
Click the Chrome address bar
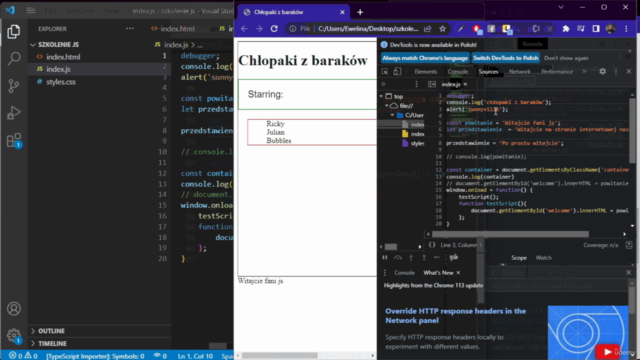click(x=368, y=29)
